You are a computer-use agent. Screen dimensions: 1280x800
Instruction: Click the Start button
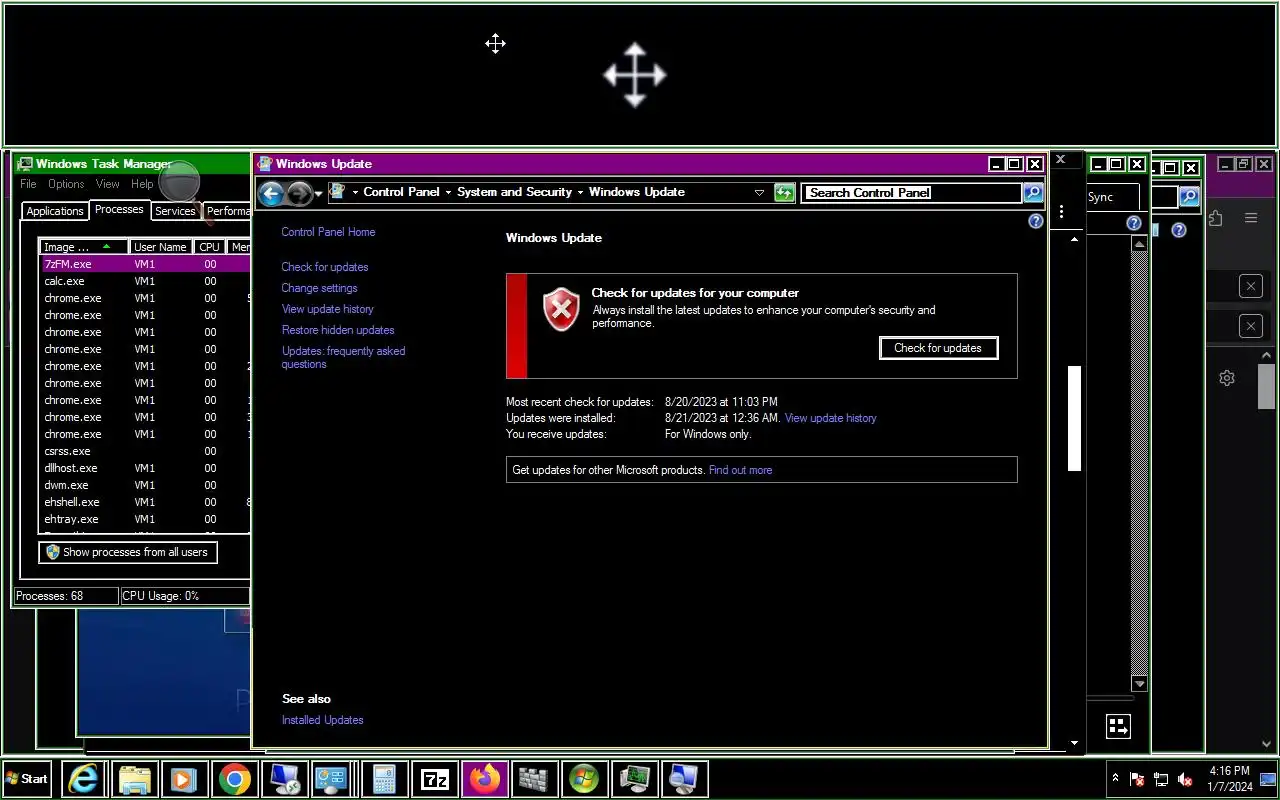(x=28, y=779)
